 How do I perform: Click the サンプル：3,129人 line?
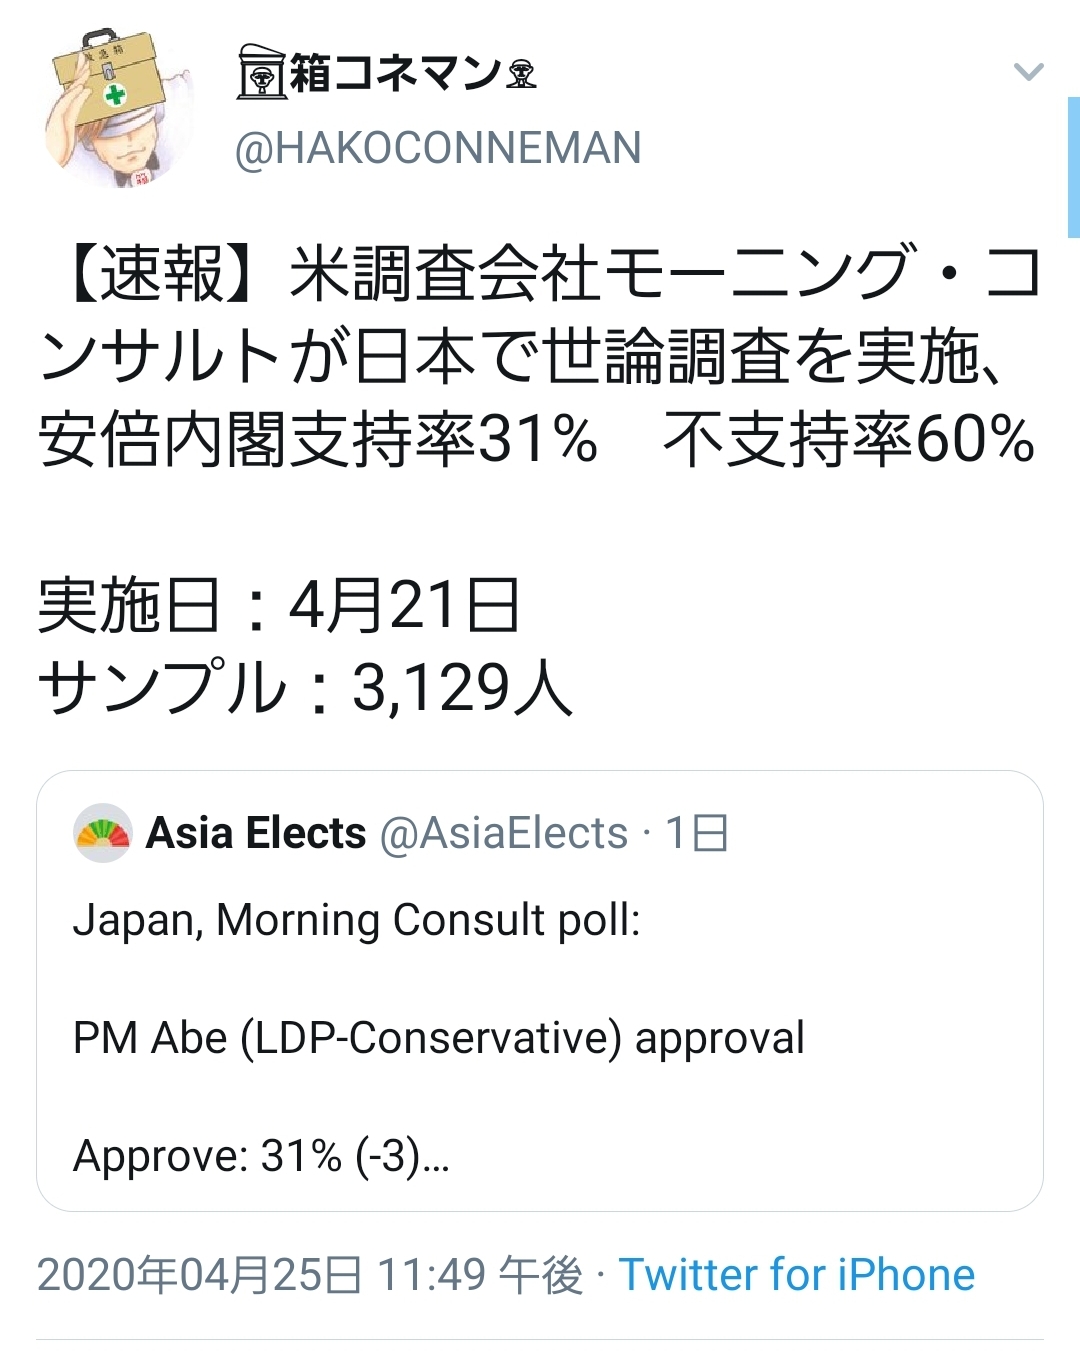pos(305,688)
